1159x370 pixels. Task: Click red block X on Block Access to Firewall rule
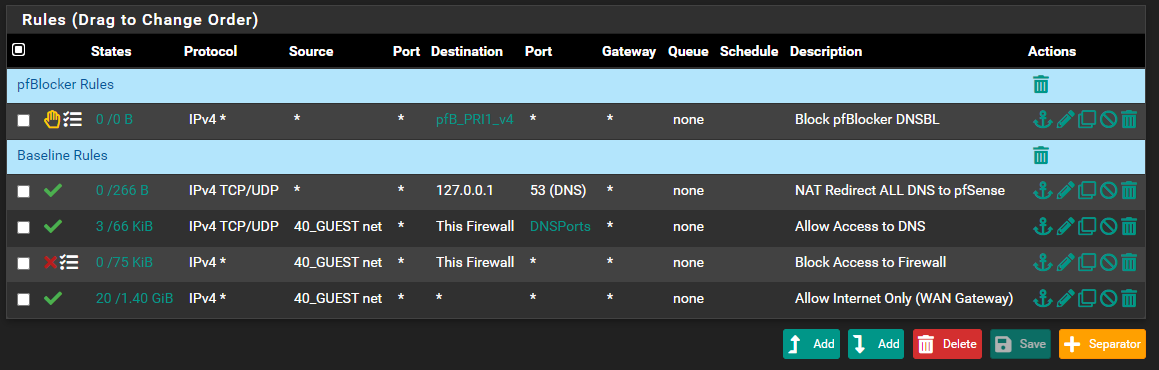50,262
